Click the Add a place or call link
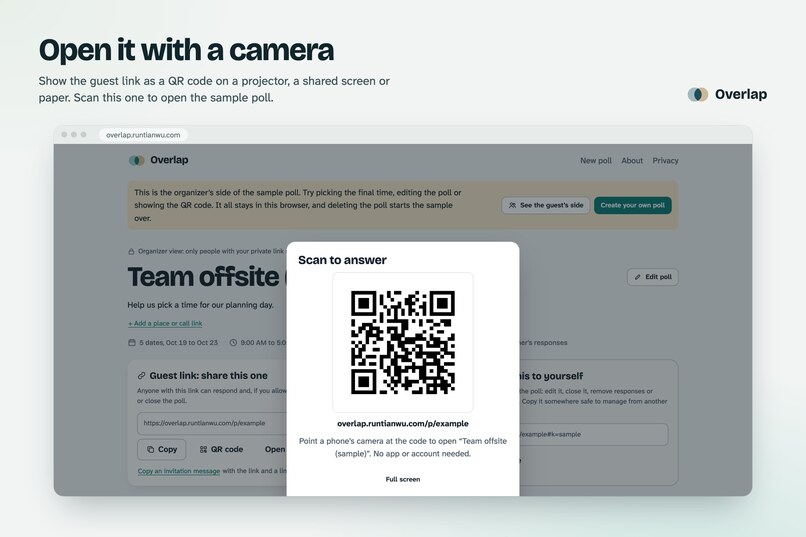Image resolution: width=806 pixels, height=537 pixels. (165, 323)
